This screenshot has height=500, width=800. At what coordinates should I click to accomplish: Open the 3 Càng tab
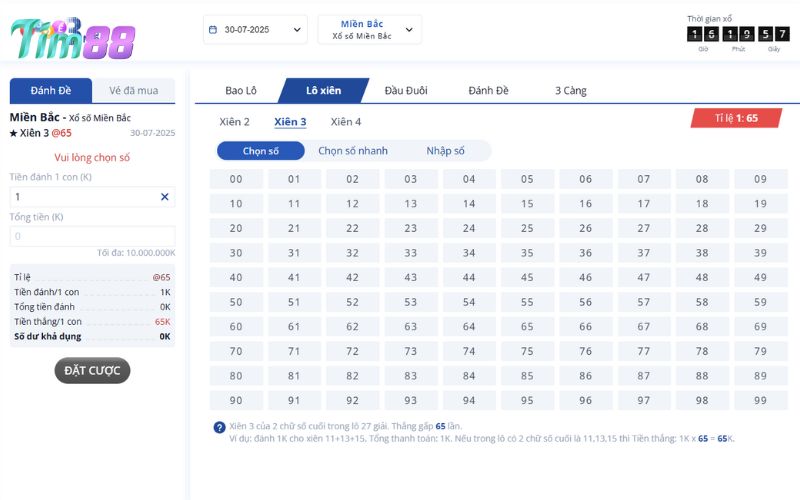pyautogui.click(x=570, y=91)
